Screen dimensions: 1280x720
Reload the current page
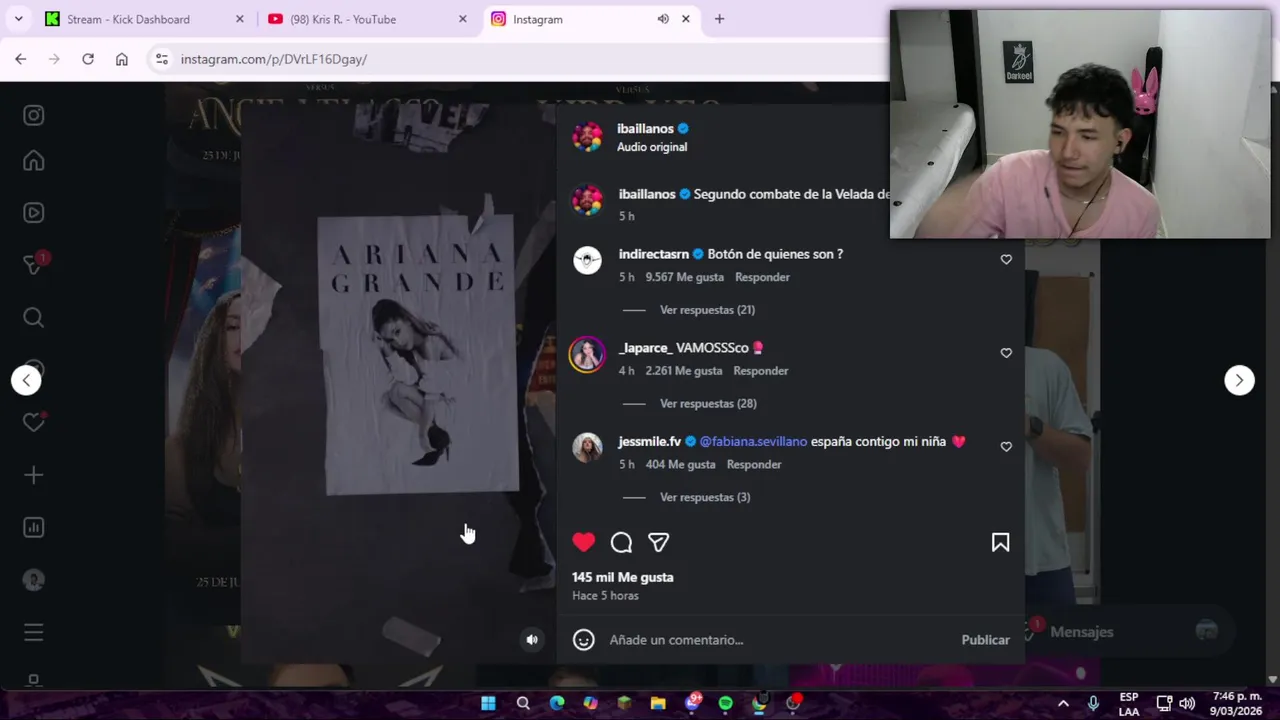coord(88,59)
